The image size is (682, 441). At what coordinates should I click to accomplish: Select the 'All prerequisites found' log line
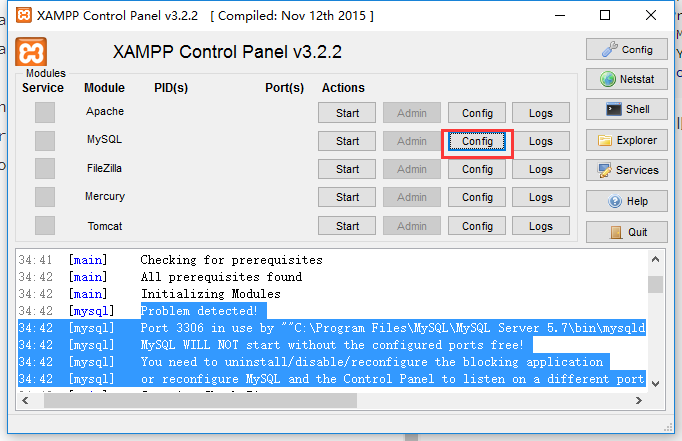point(221,277)
